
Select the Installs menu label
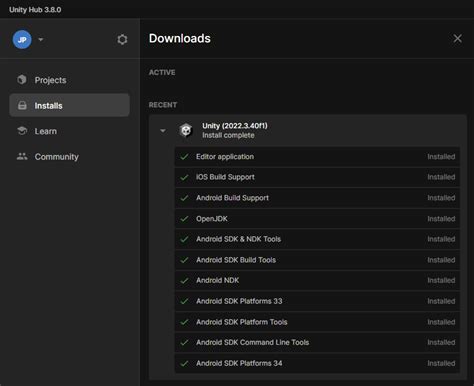49,106
